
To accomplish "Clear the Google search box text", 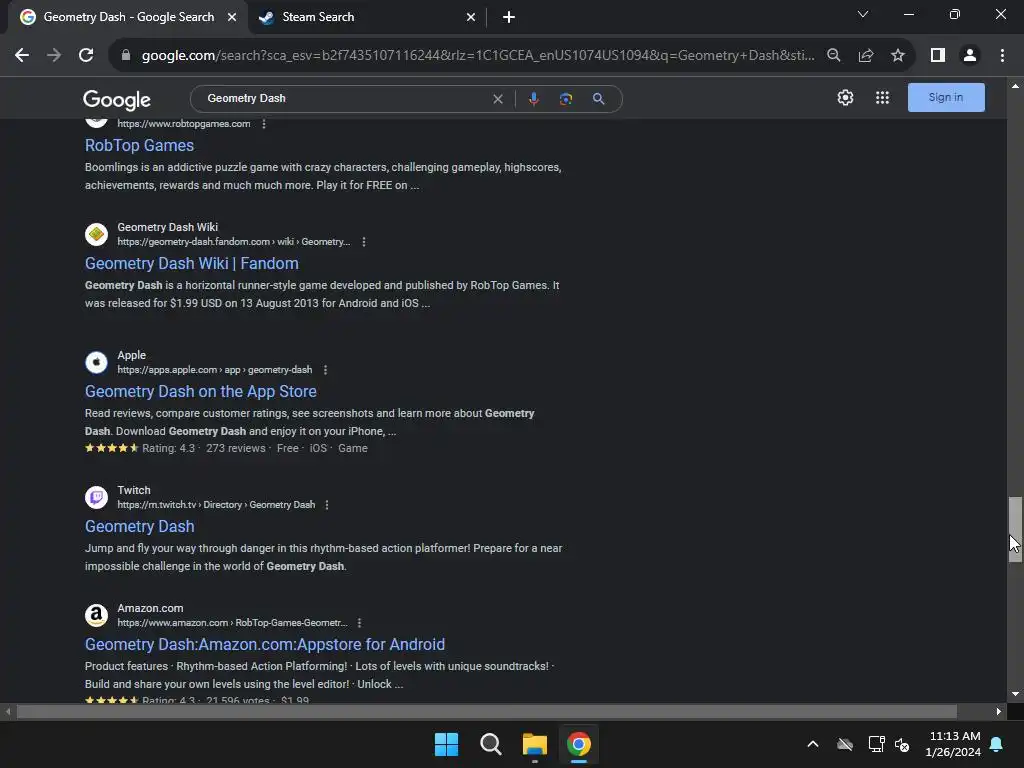I will click(x=498, y=99).
